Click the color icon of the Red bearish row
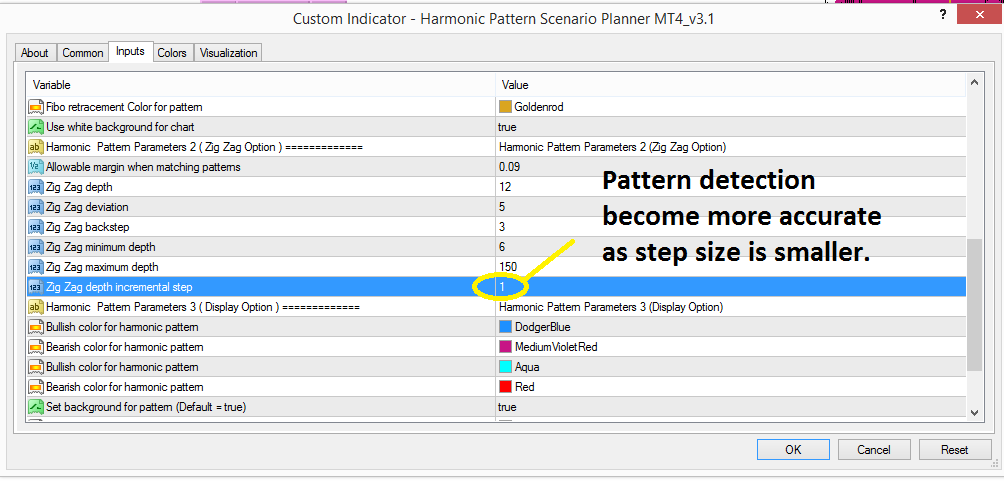 [x=36, y=387]
